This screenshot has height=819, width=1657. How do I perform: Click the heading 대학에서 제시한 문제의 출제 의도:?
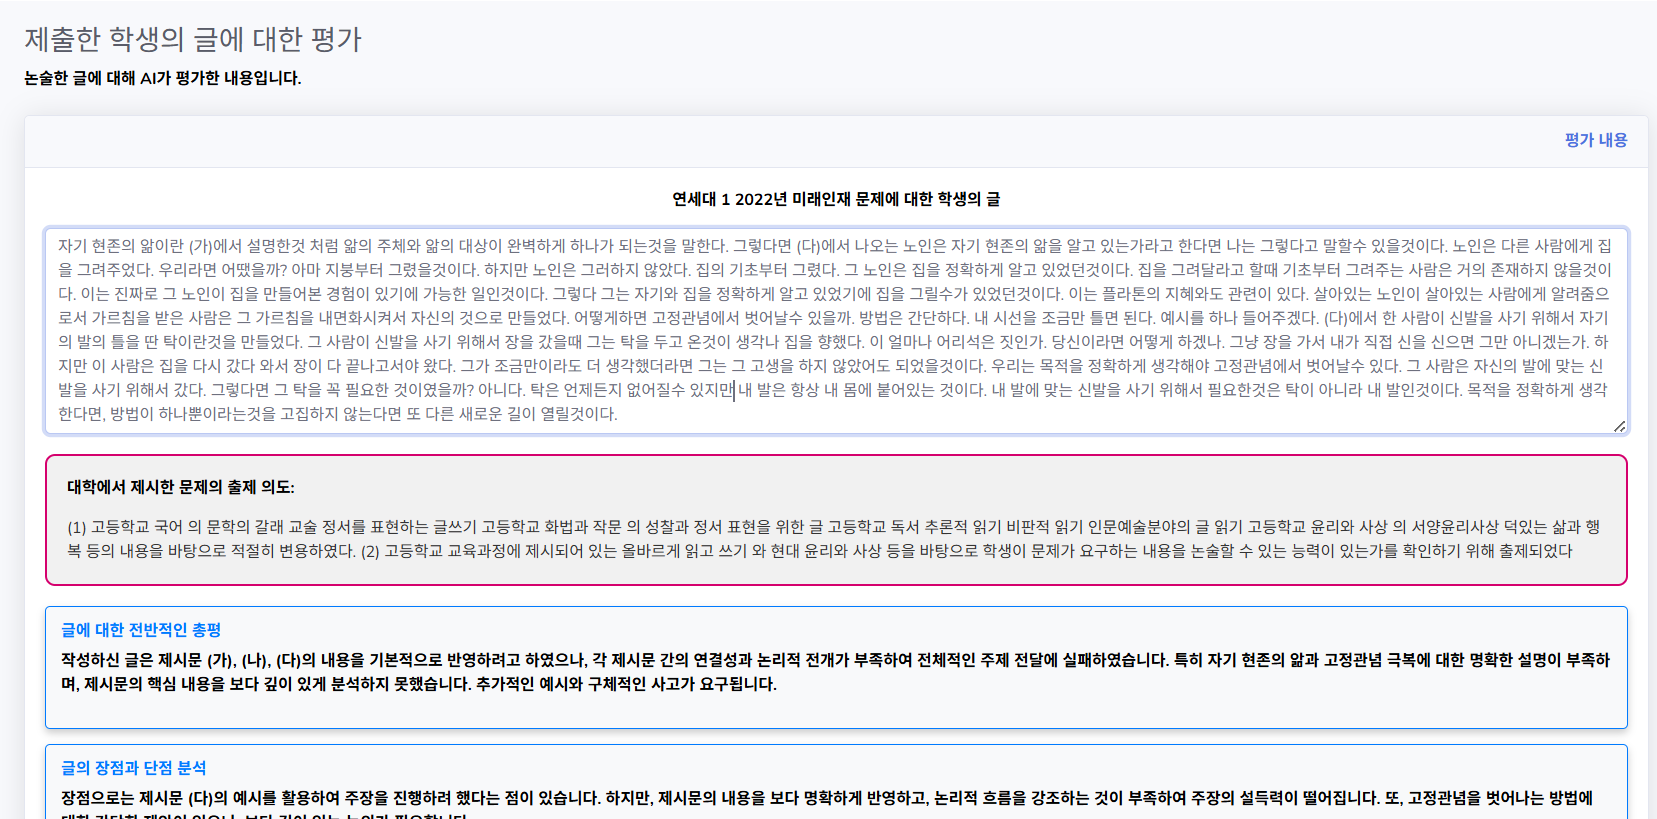(181, 487)
